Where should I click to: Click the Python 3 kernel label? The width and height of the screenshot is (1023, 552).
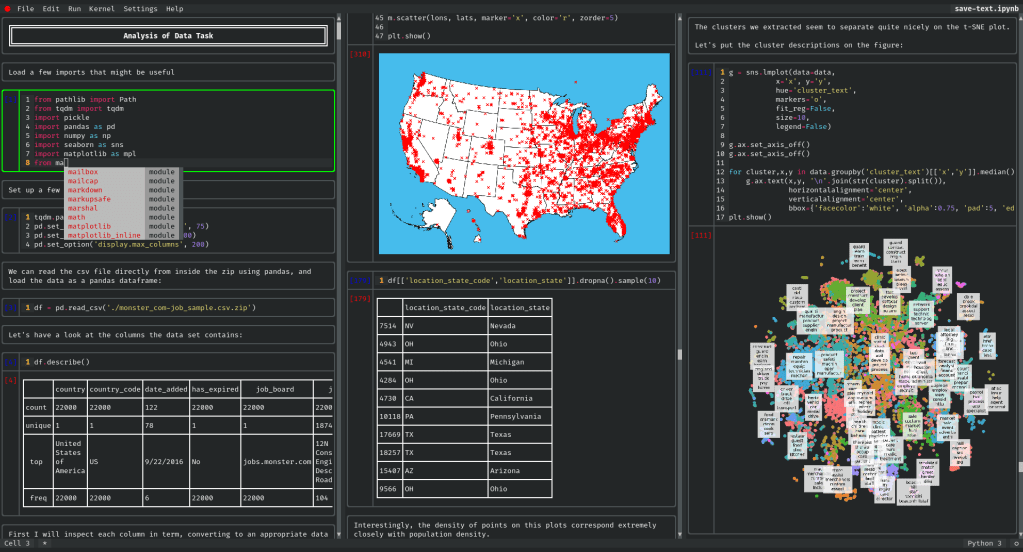click(984, 543)
